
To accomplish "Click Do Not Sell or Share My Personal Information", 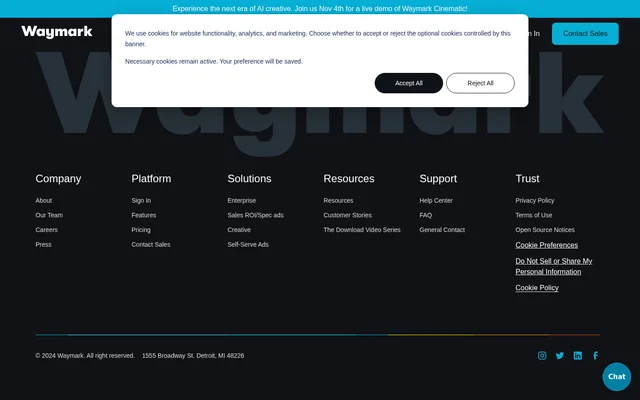I will pos(554,267).
